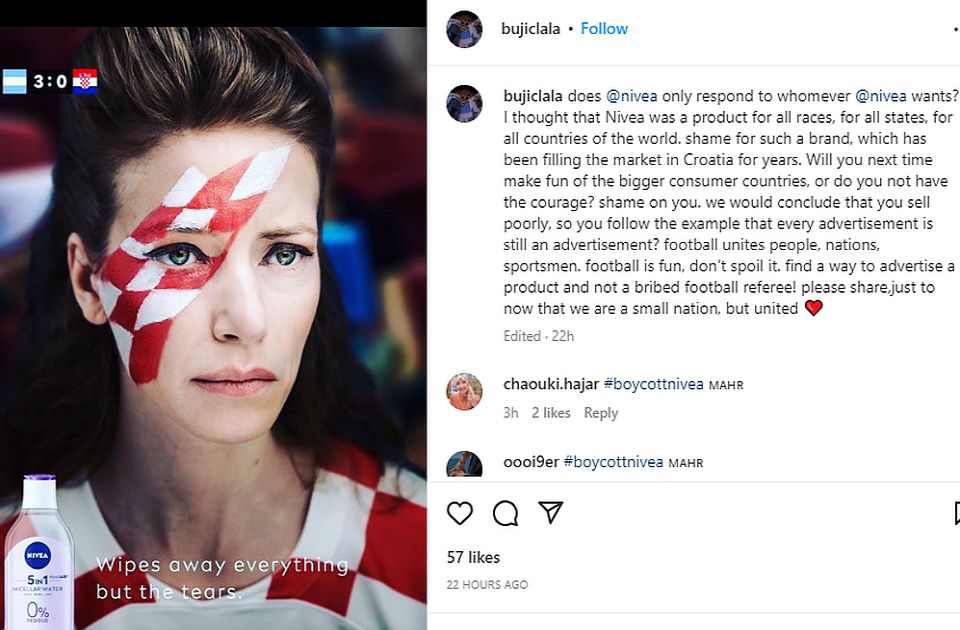Open bujiclala username in the post header
This screenshot has height=630, width=960.
[x=530, y=29]
